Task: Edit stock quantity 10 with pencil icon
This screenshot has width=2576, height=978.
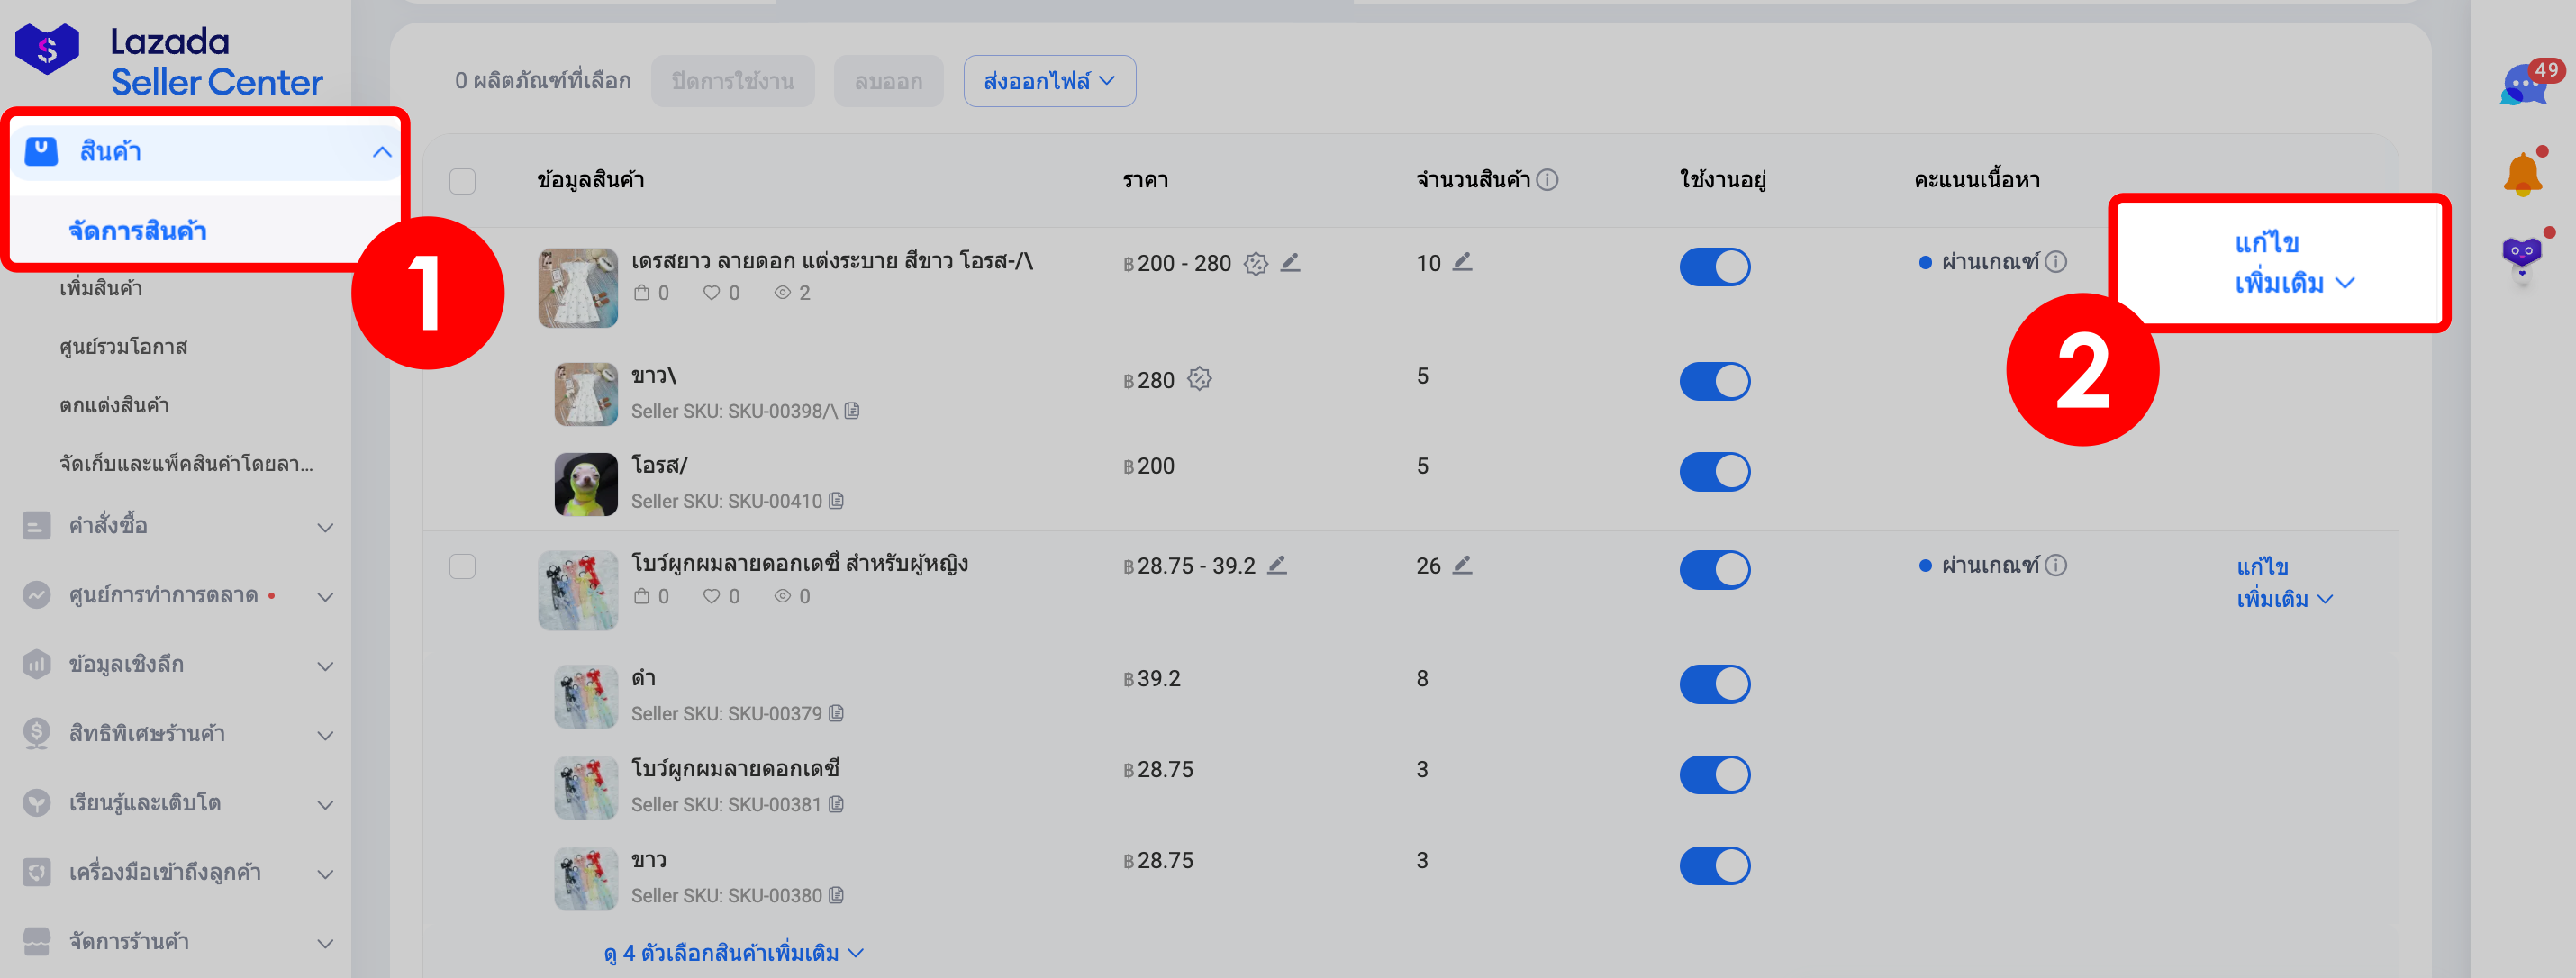Action: [1462, 262]
